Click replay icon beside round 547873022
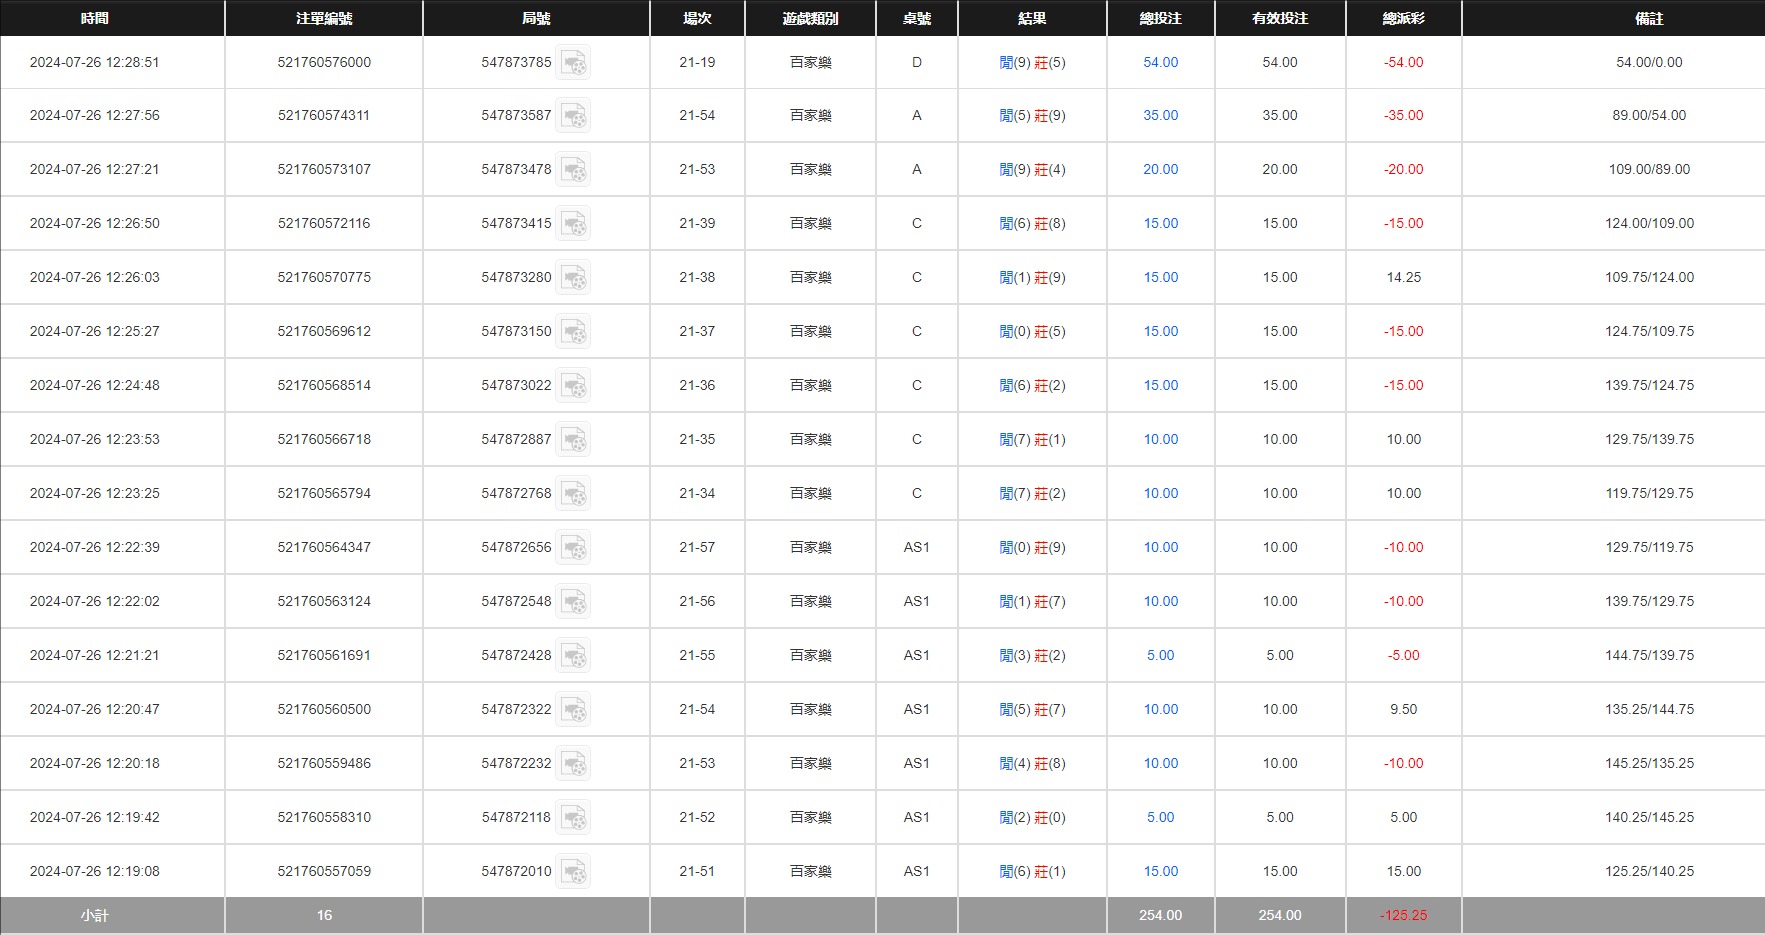Image resolution: width=1765 pixels, height=935 pixels. click(x=573, y=386)
